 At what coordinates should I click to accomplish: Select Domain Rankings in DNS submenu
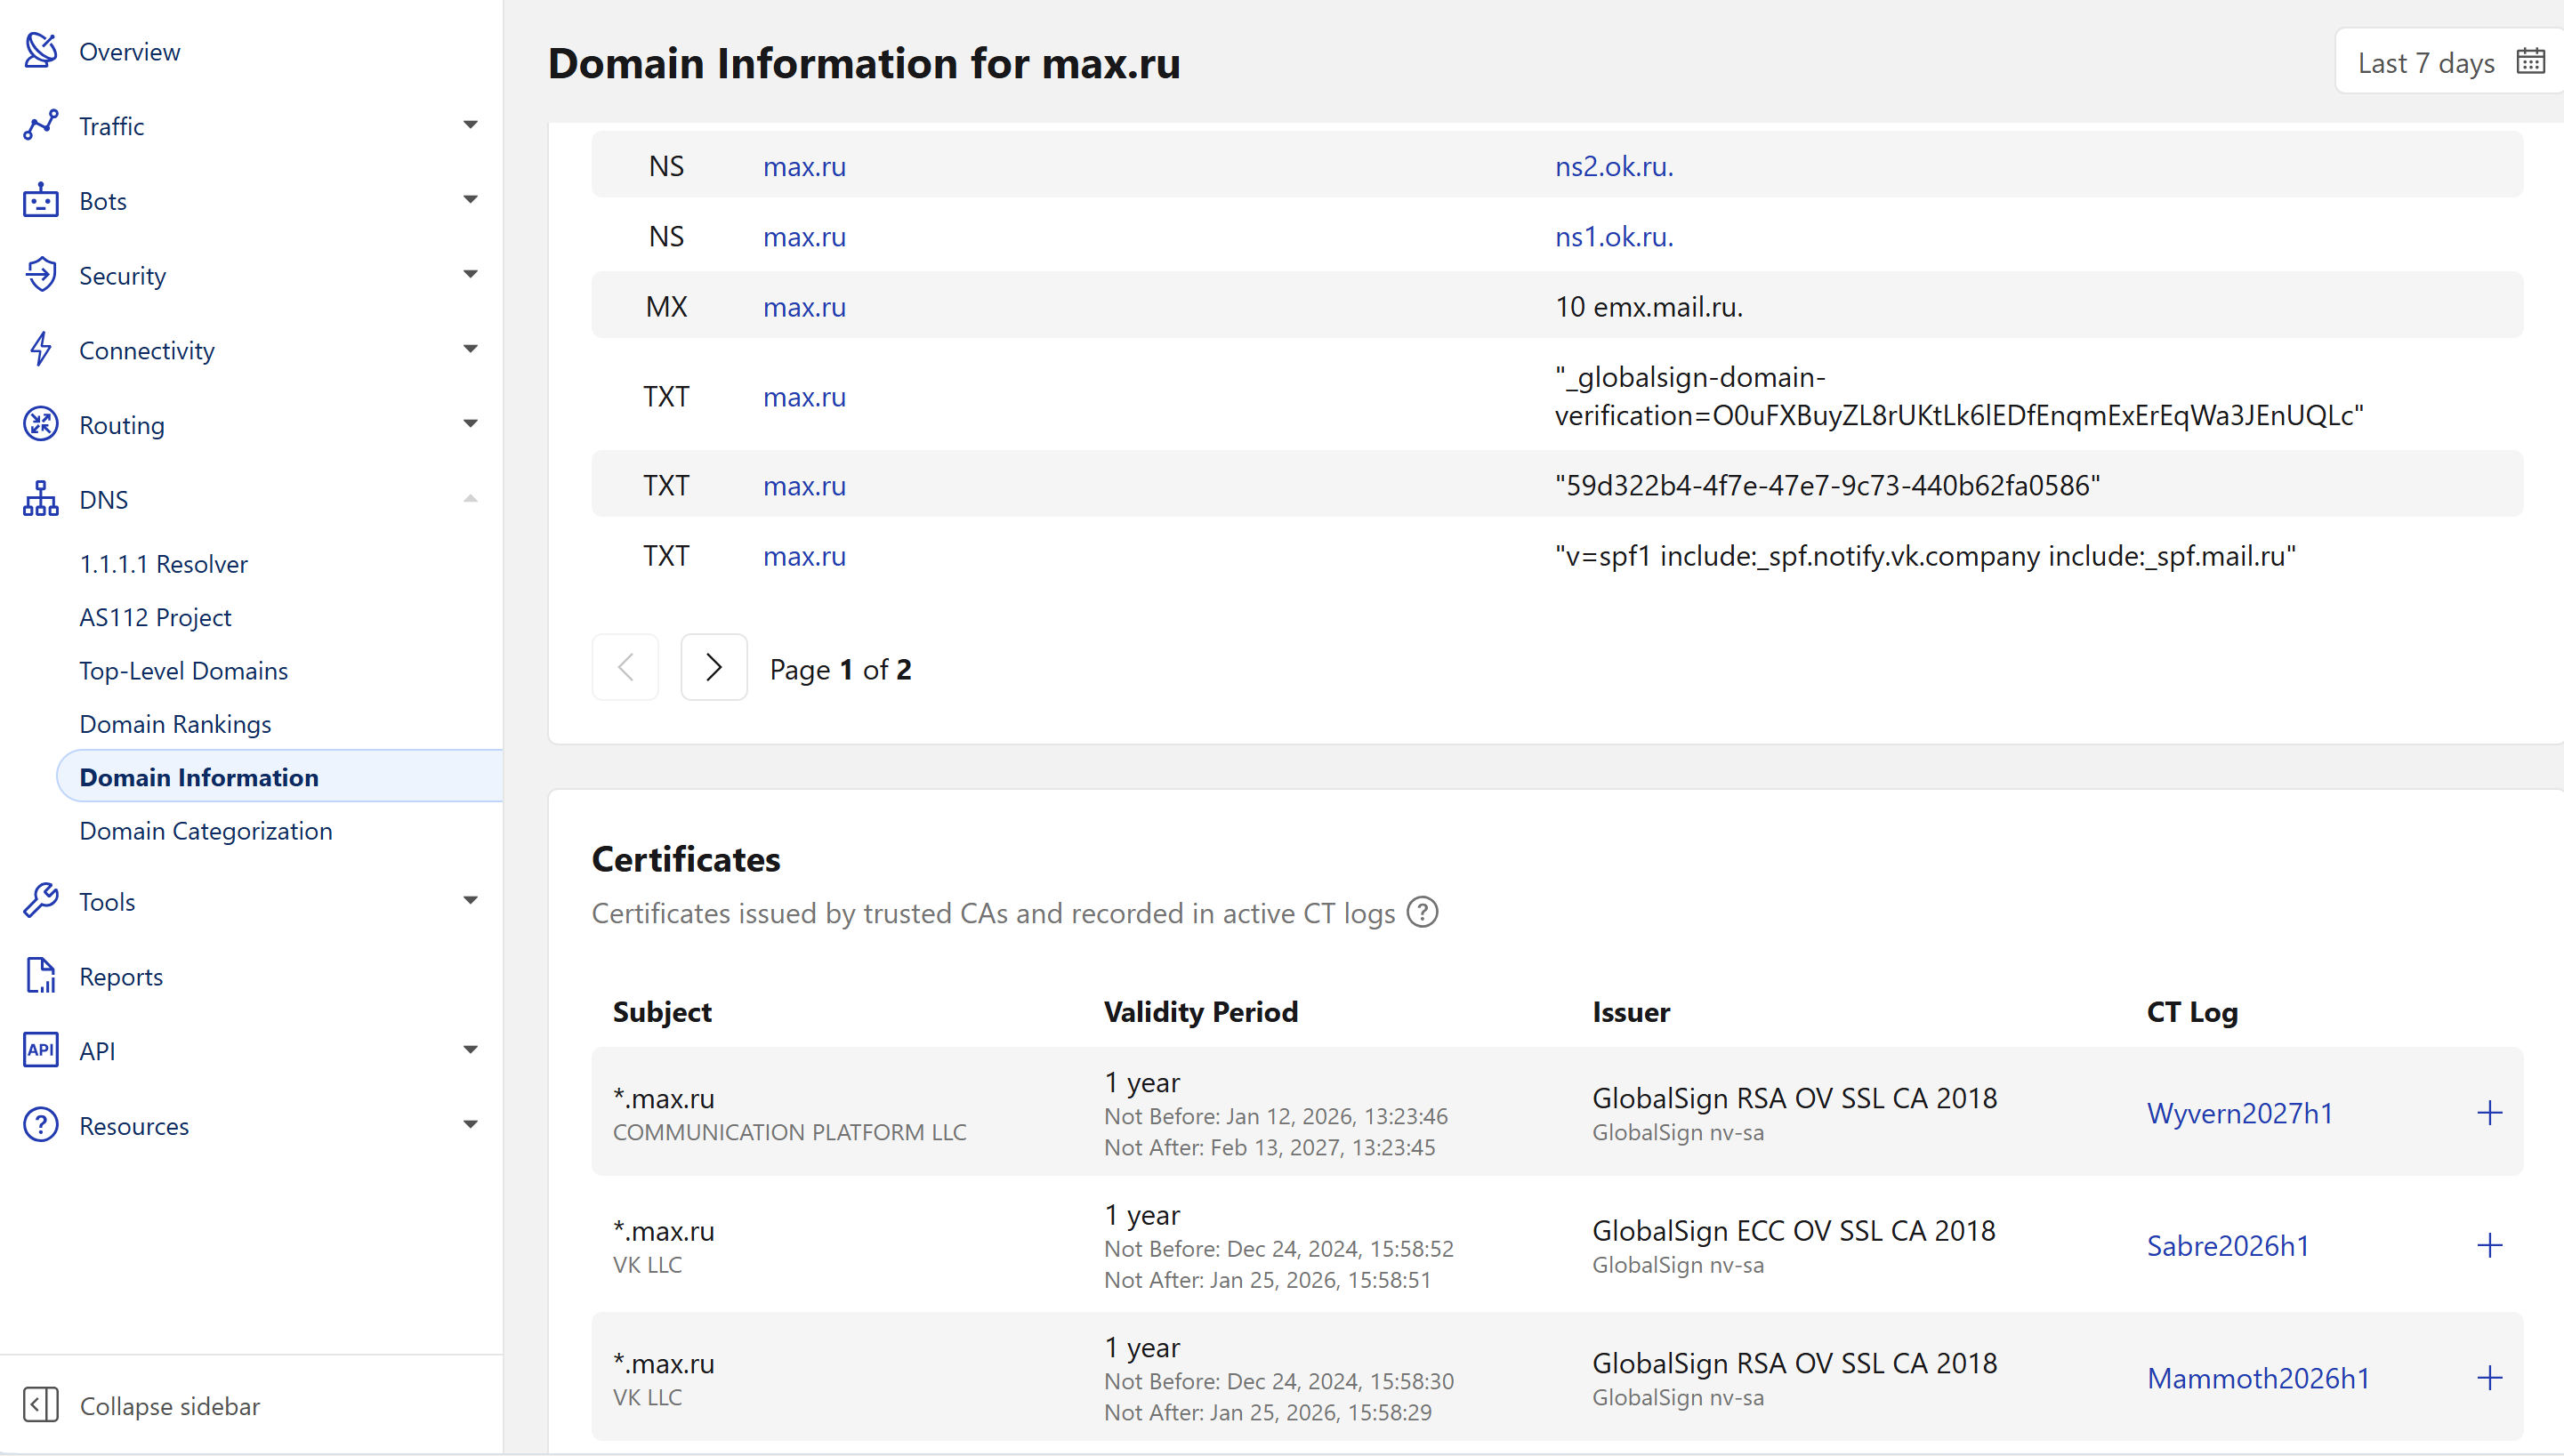[x=175, y=724]
